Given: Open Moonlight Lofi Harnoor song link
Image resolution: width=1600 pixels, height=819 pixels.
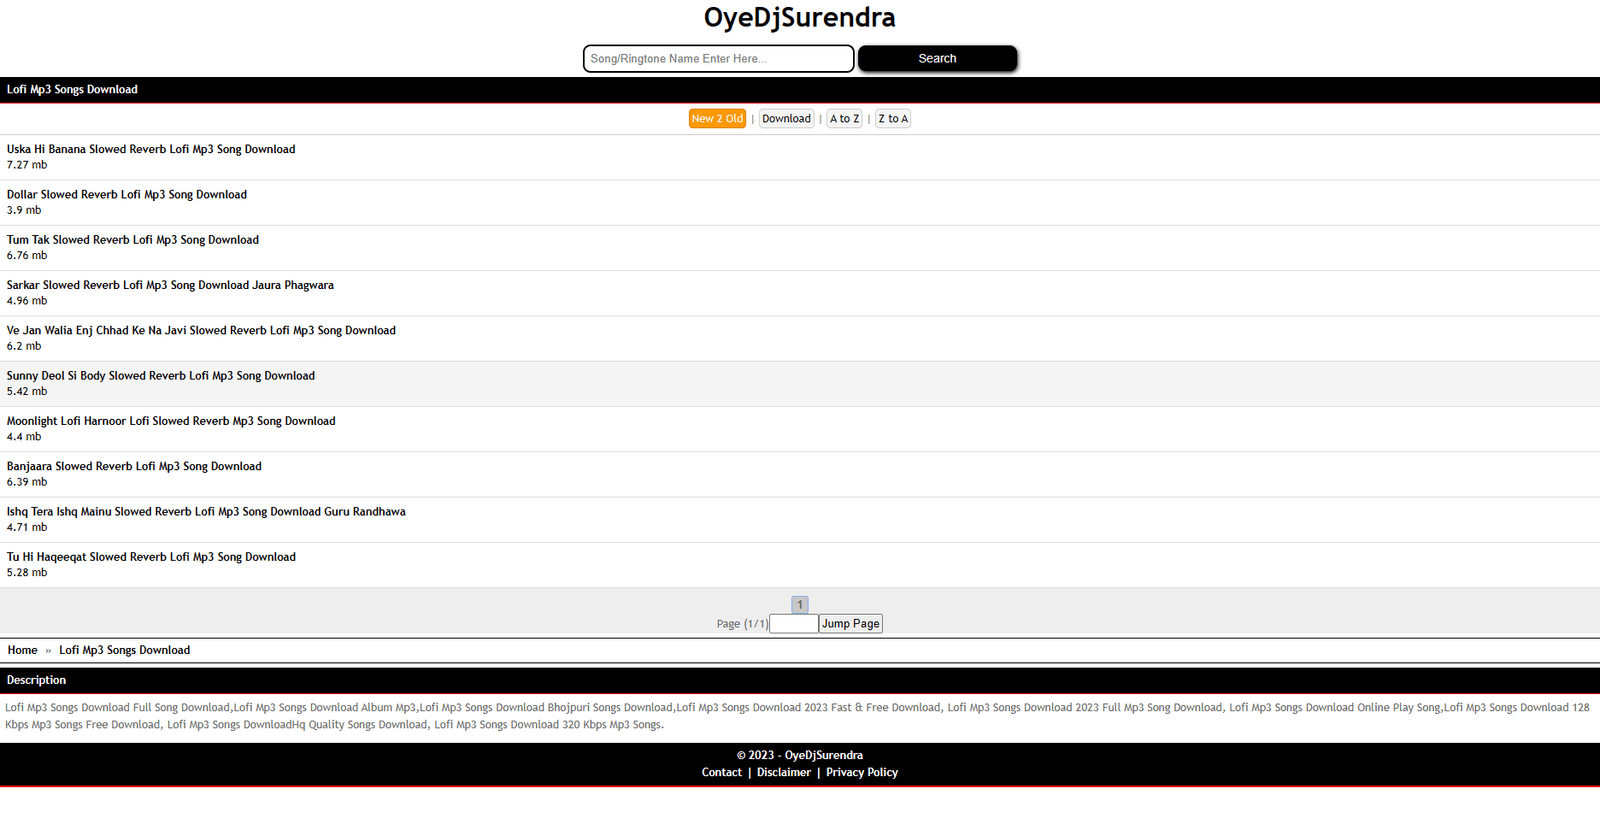Looking at the screenshot, I should [x=171, y=421].
